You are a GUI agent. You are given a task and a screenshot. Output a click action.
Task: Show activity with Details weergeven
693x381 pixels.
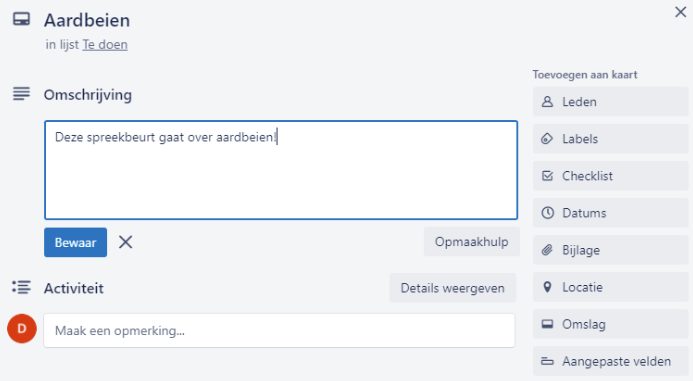(x=453, y=288)
